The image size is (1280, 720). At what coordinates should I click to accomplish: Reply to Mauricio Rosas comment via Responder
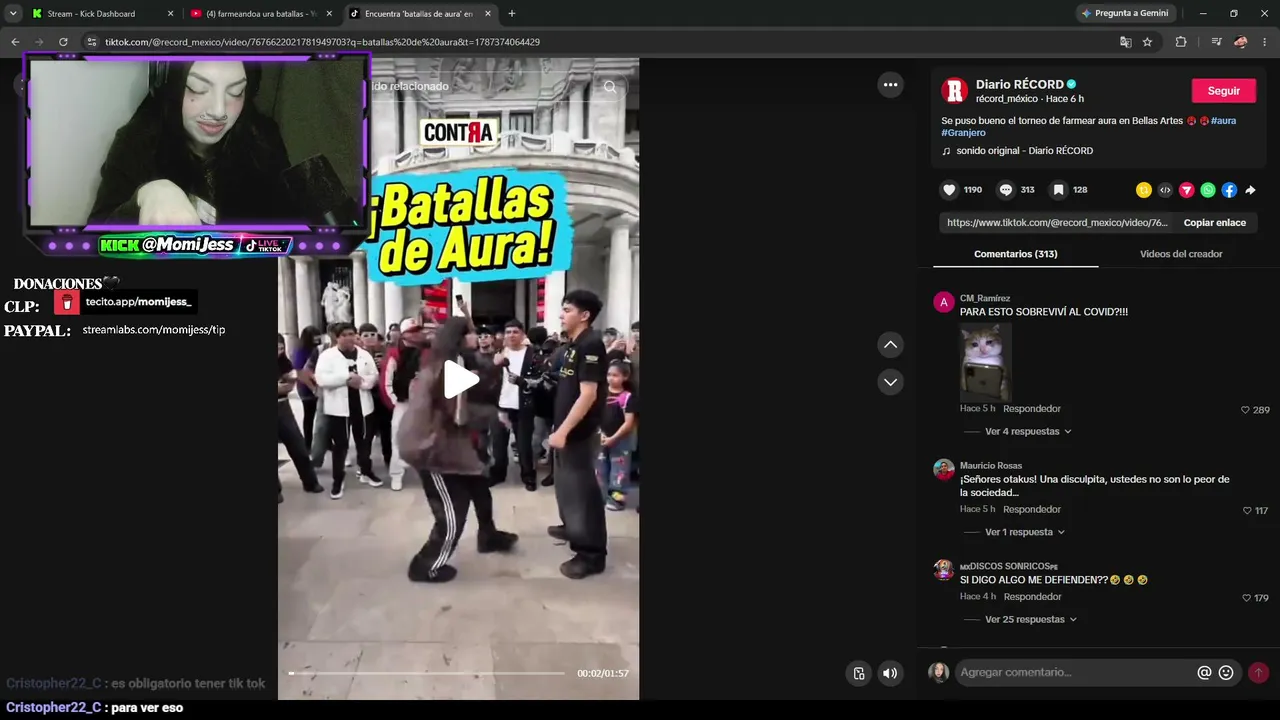[x=1032, y=510]
